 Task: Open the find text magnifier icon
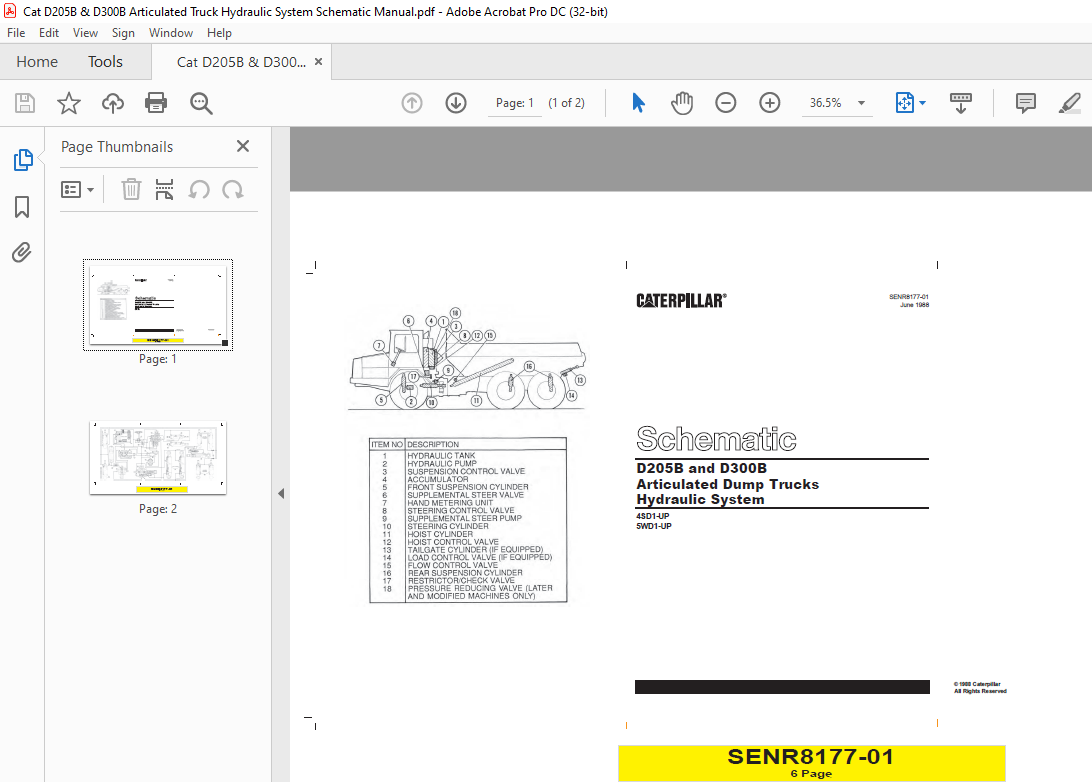pos(201,103)
